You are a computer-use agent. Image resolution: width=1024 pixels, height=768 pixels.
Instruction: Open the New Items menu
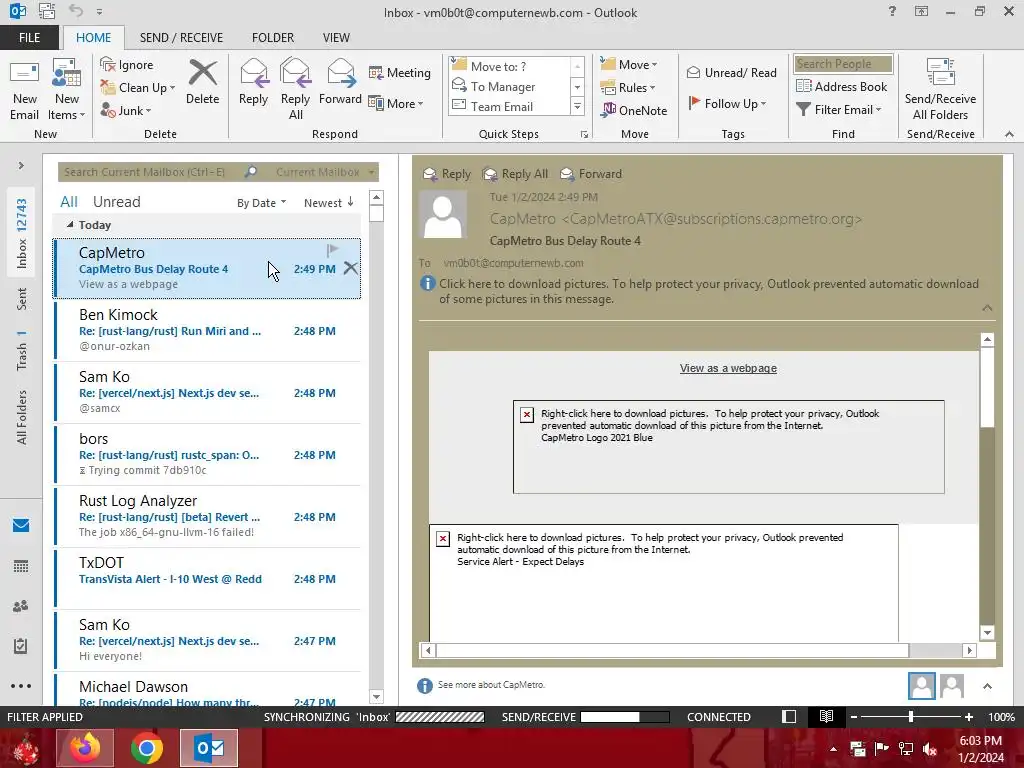coord(67,89)
